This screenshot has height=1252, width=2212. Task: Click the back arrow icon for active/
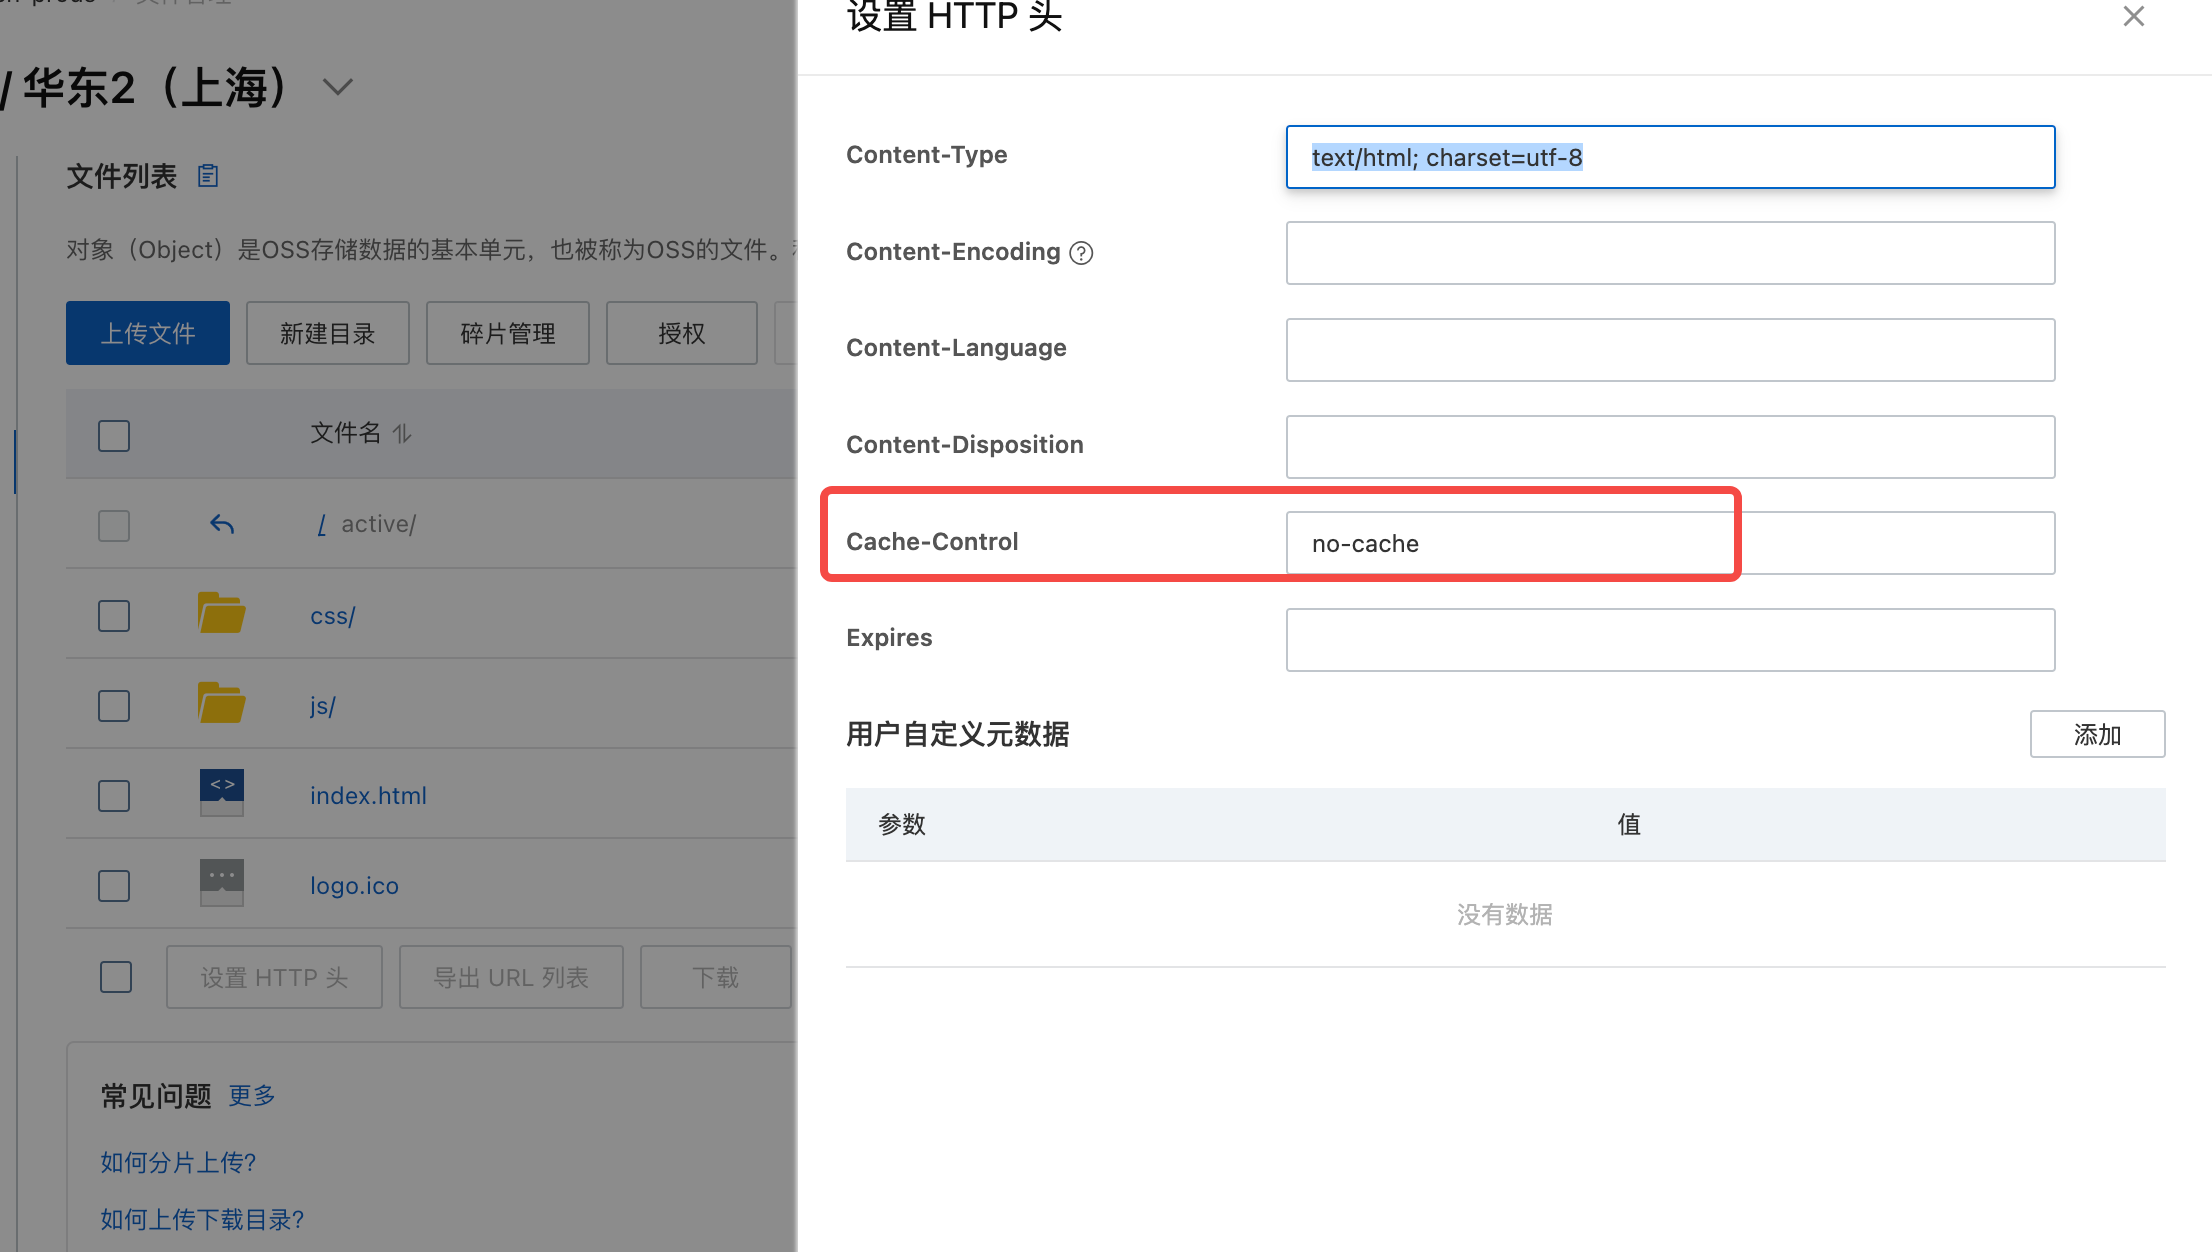tap(222, 524)
